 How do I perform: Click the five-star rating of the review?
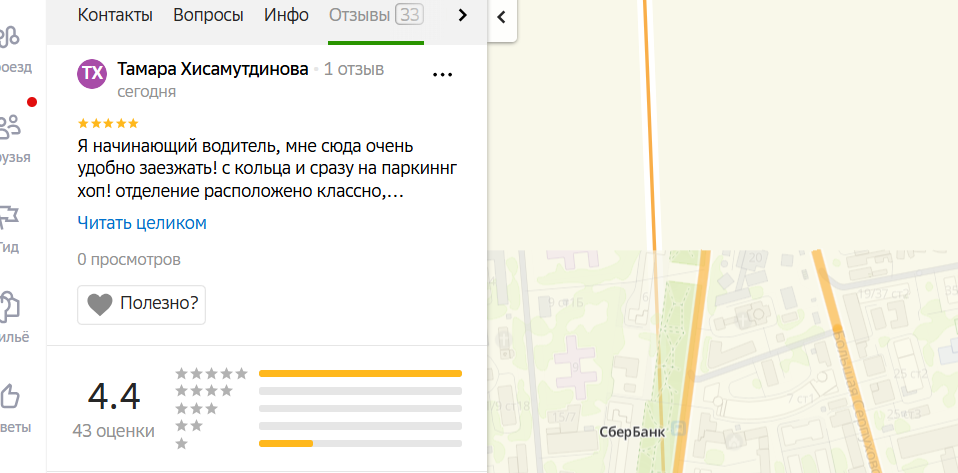pyautogui.click(x=108, y=123)
